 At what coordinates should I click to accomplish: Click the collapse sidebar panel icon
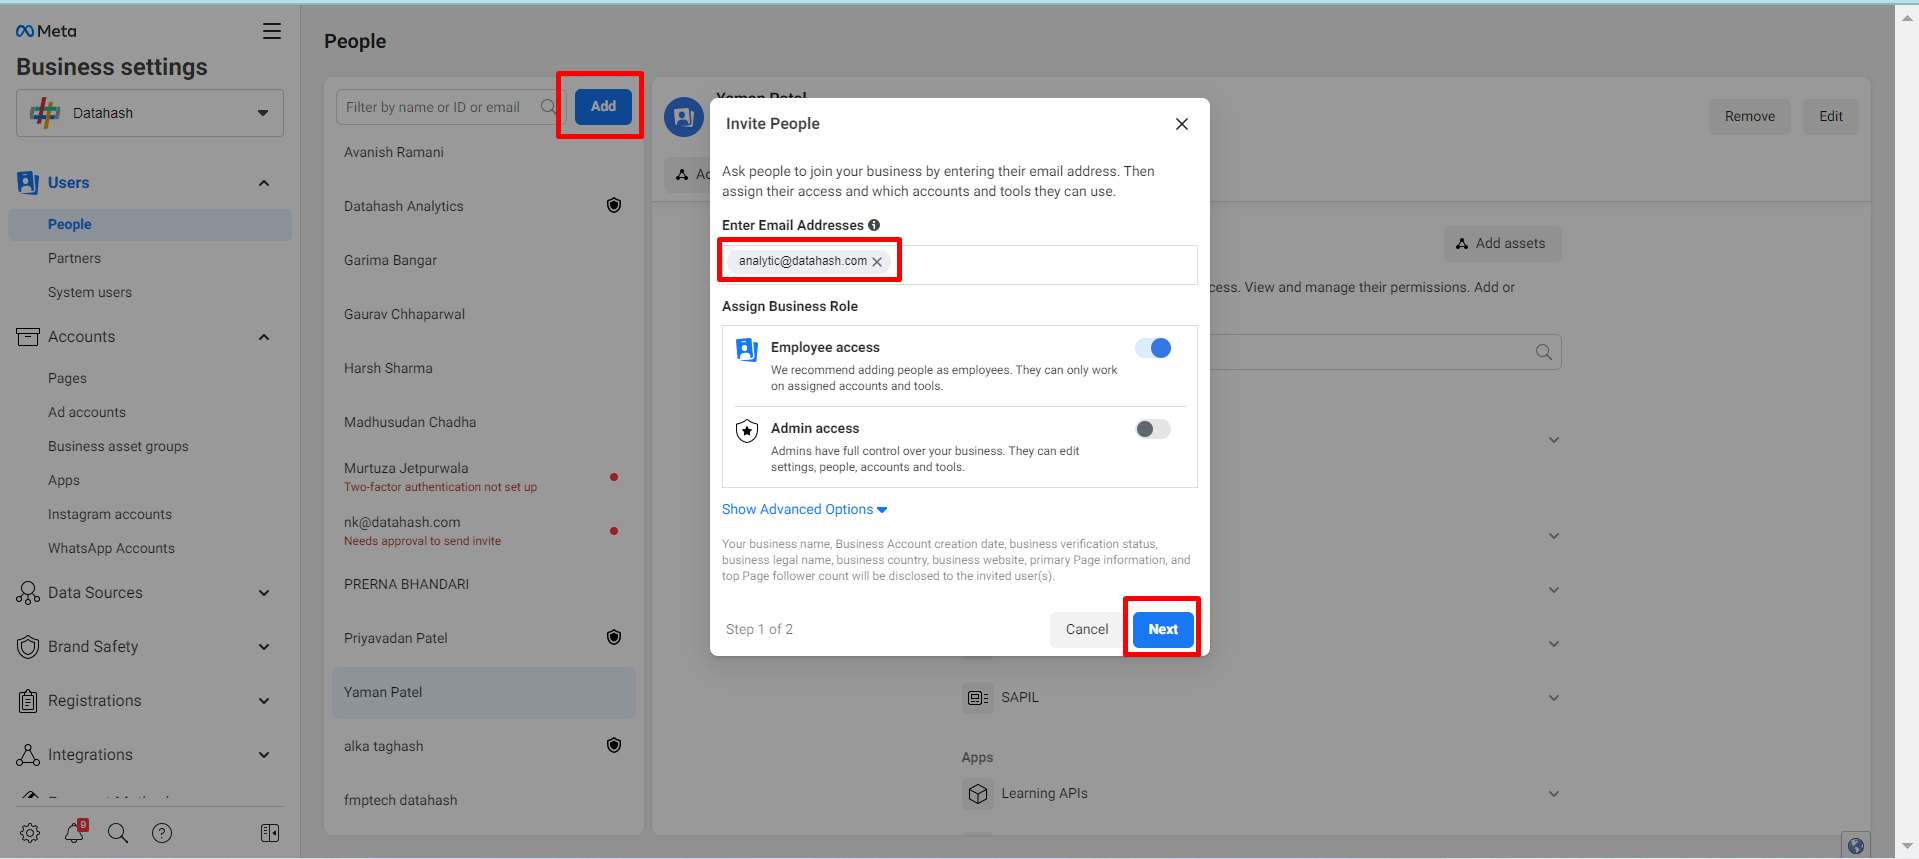click(x=270, y=833)
